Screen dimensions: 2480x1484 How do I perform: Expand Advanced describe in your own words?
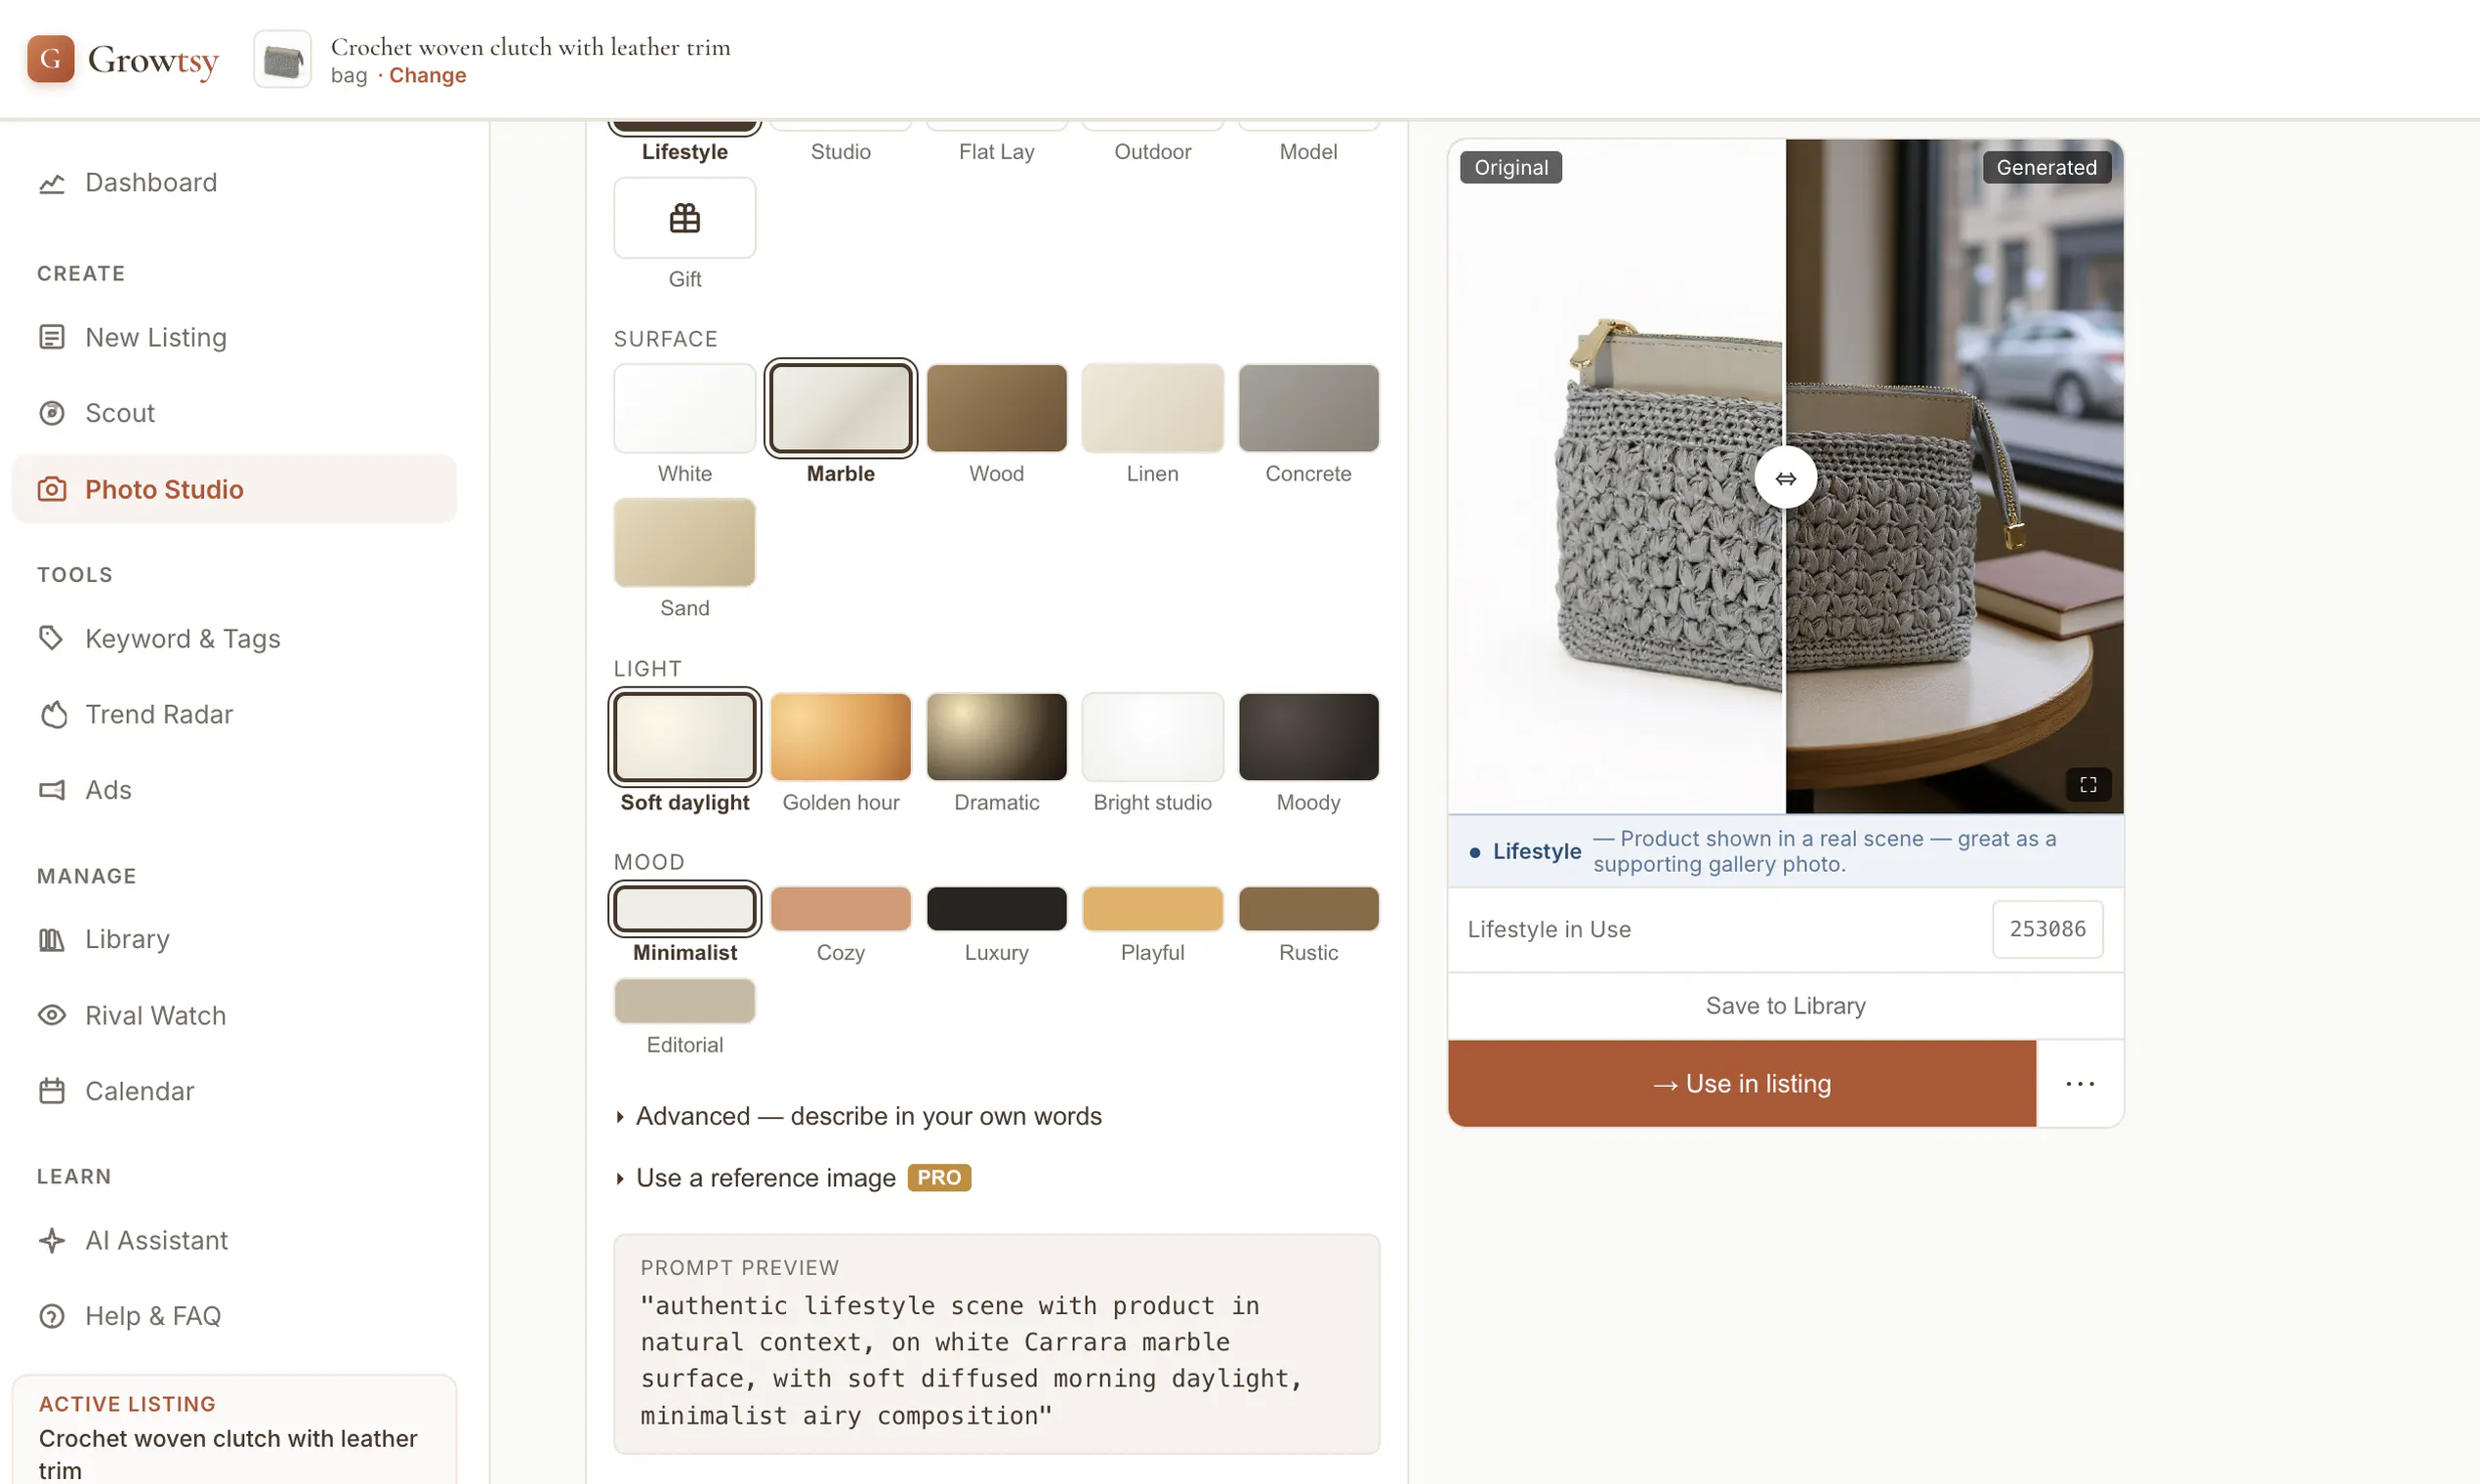pyautogui.click(x=859, y=1116)
